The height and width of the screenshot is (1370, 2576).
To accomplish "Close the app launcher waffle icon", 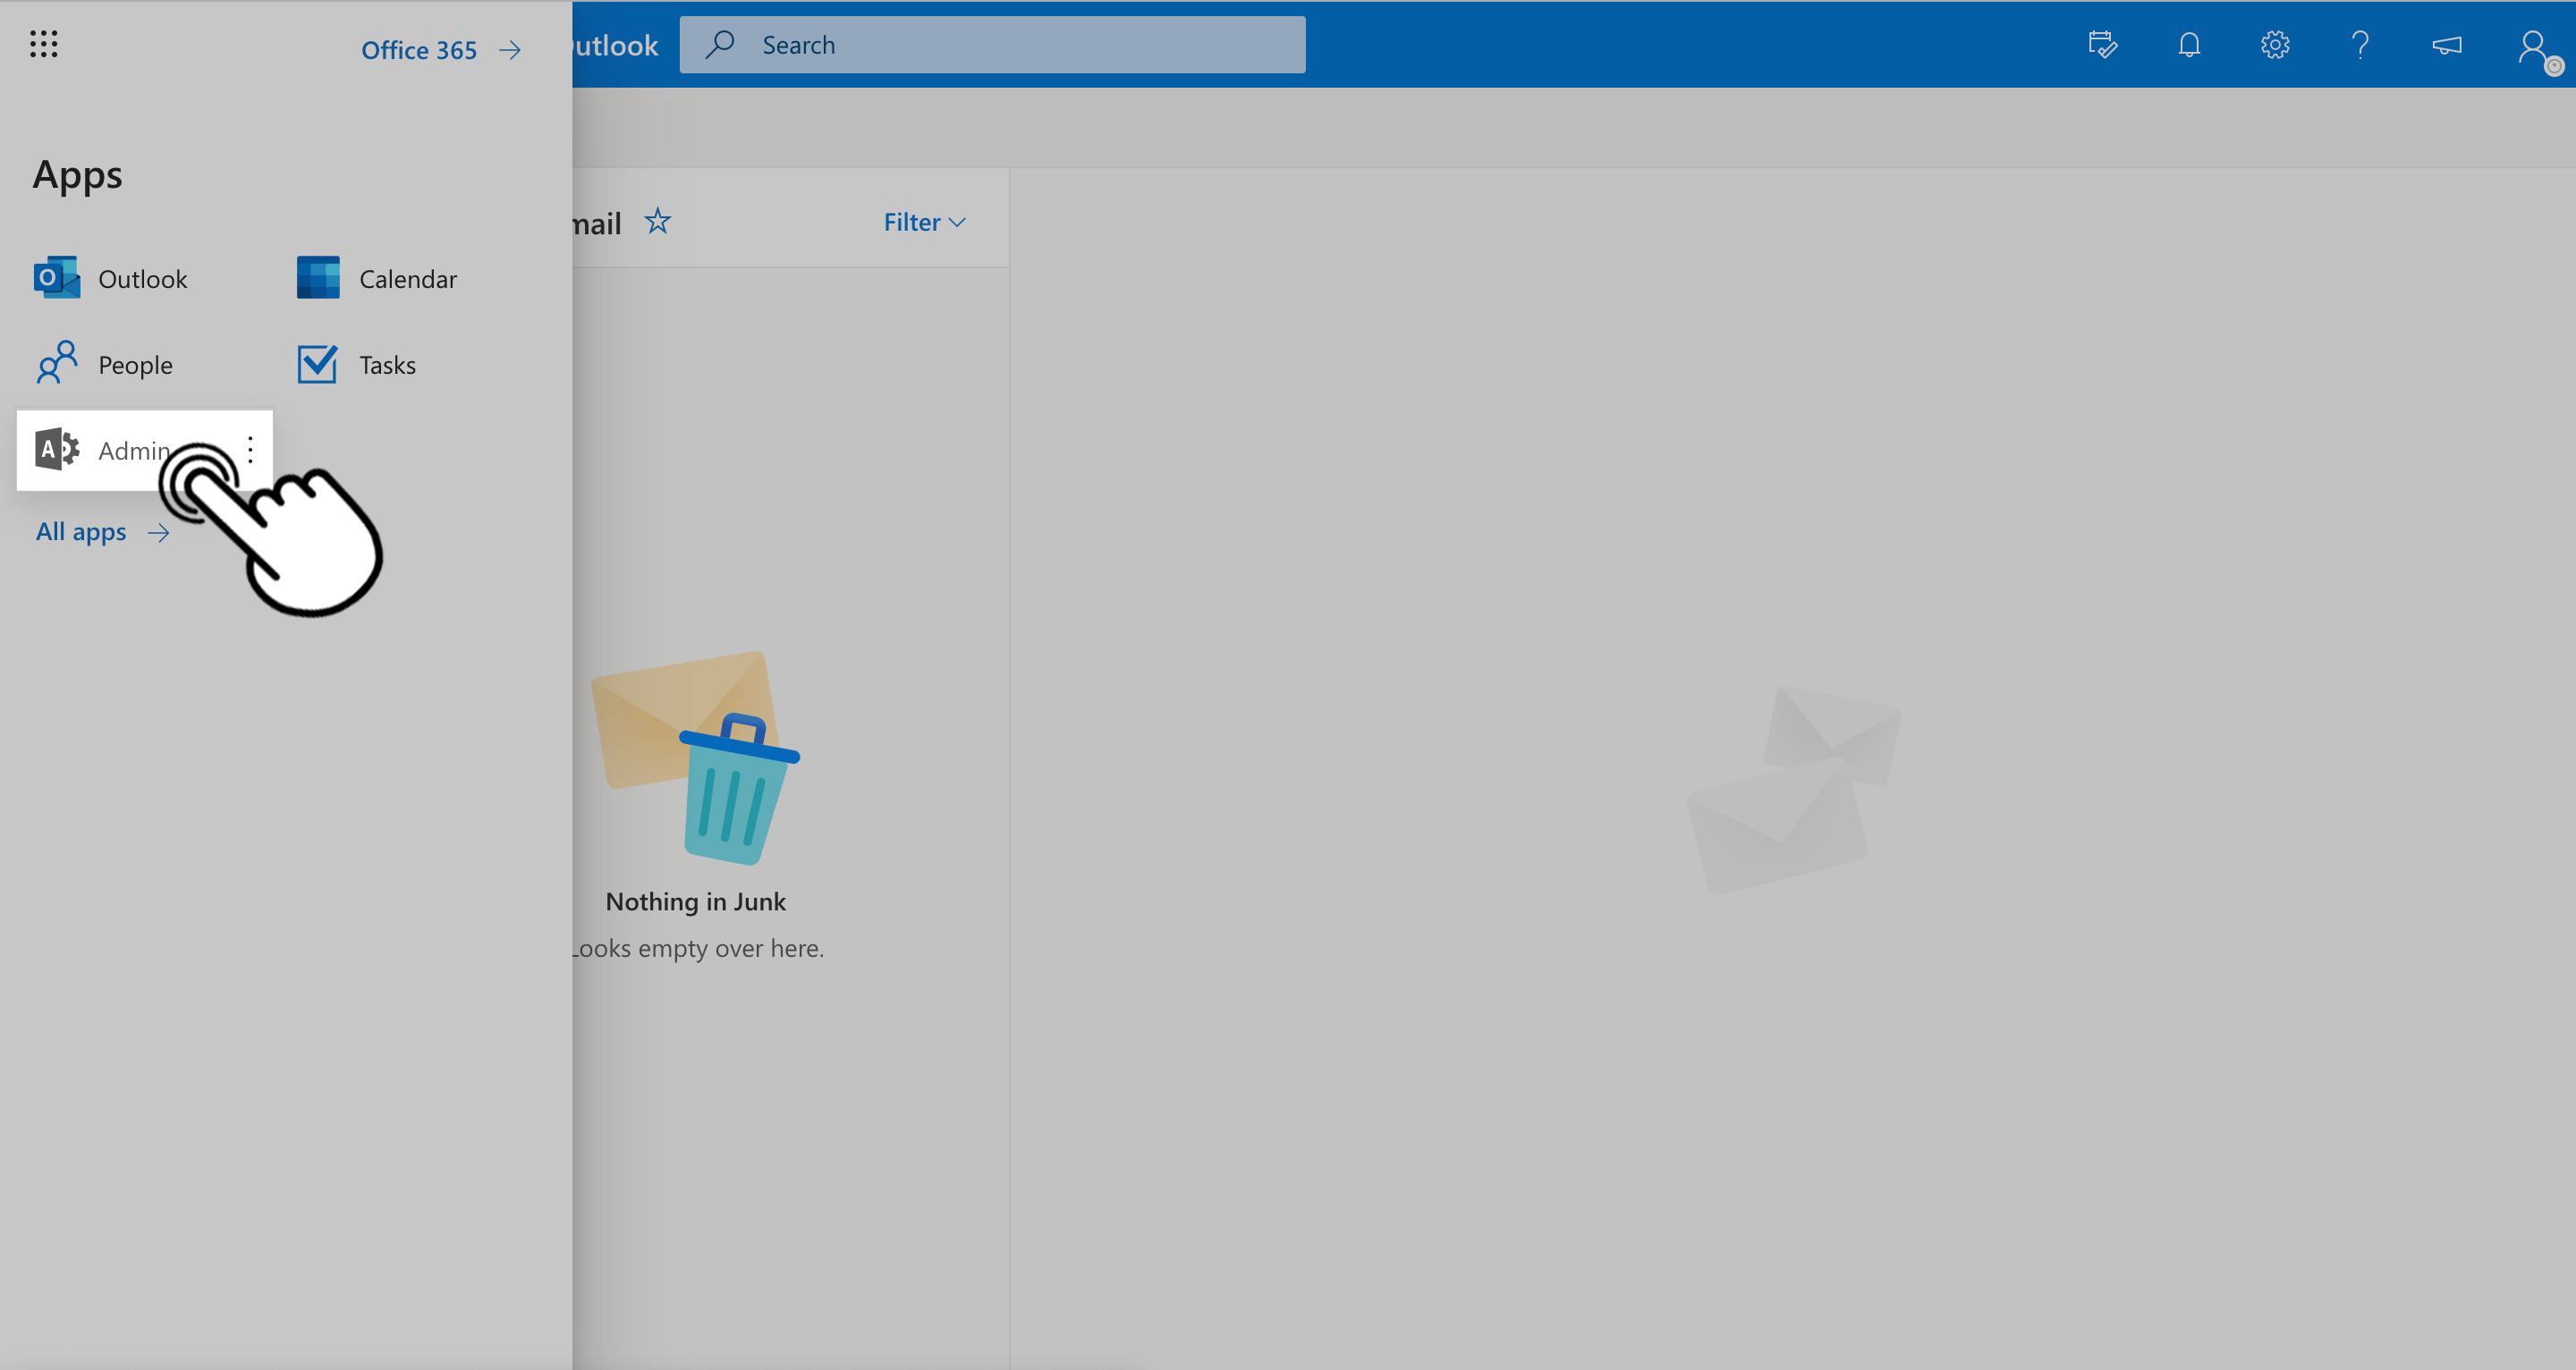I will pyautogui.click(x=43, y=44).
